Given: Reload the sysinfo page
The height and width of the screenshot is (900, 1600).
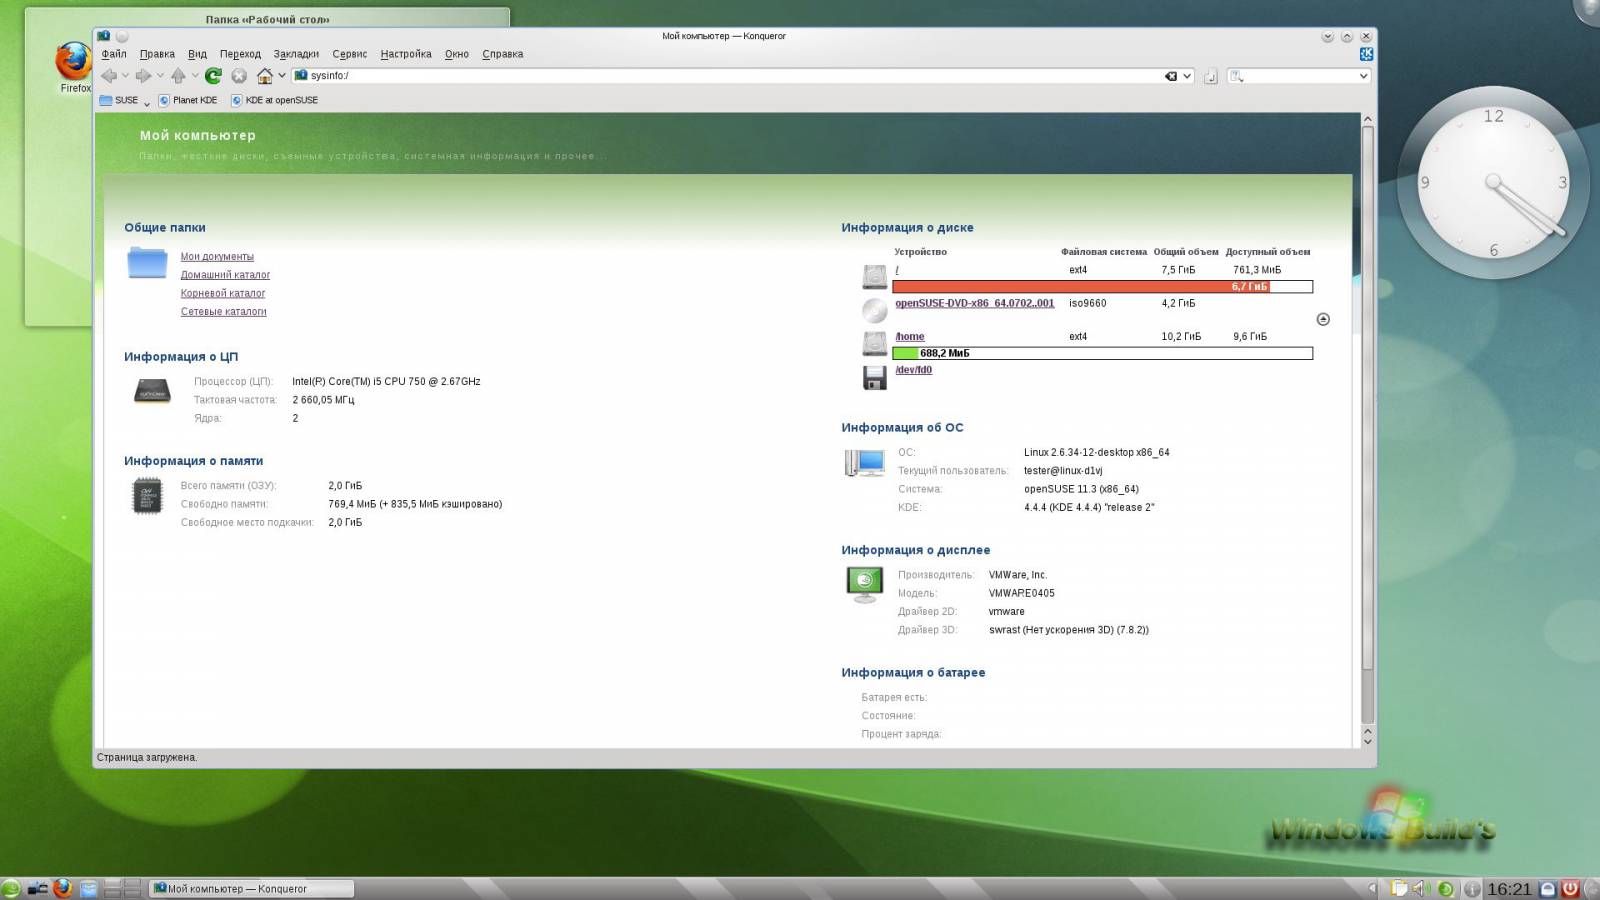Looking at the screenshot, I should [213, 76].
